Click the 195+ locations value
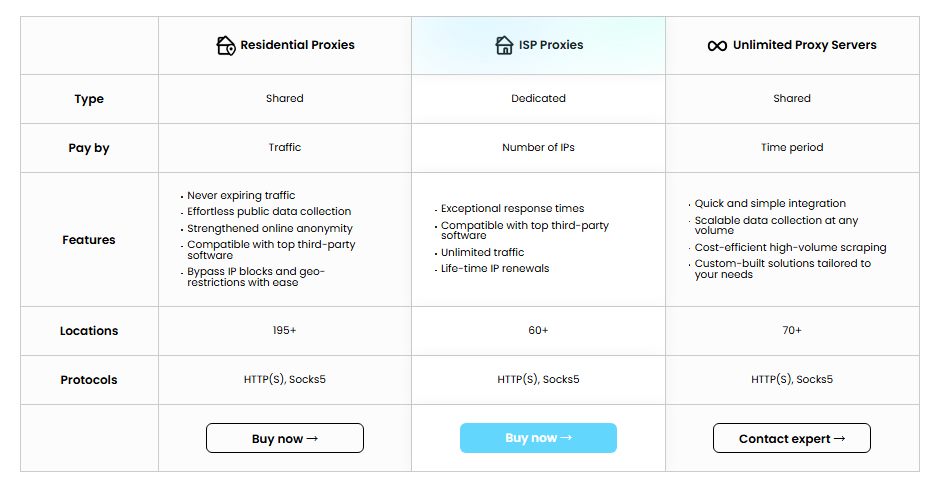Image resolution: width=936 pixels, height=485 pixels. [x=285, y=330]
